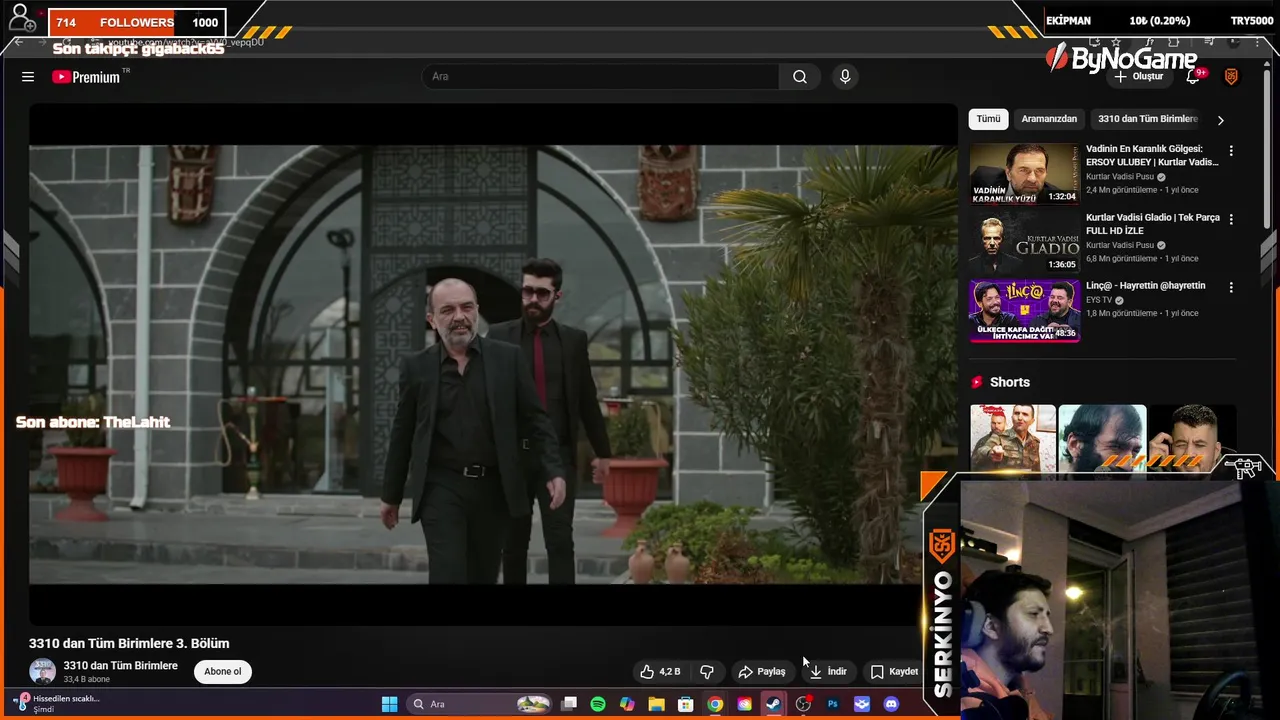1280x720 pixels.
Task: Select the Tümü filter chip
Action: (988, 119)
